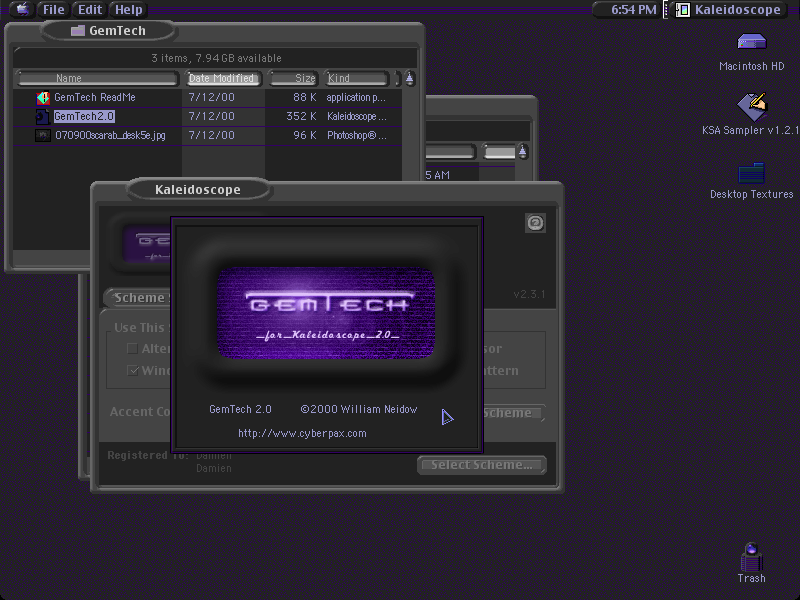This screenshot has width=800, height=600.
Task: Click the 352 K size of GemTech2.0
Action: tap(301, 116)
